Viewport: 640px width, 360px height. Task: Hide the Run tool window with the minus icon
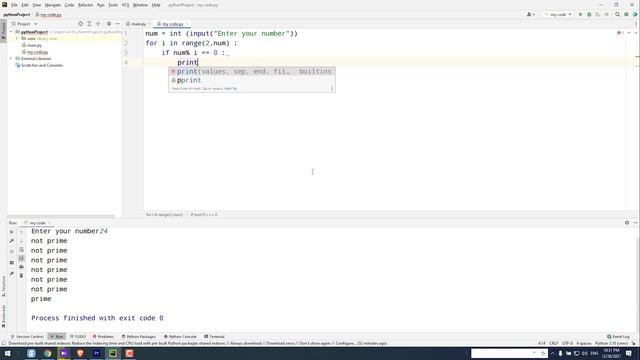click(636, 223)
